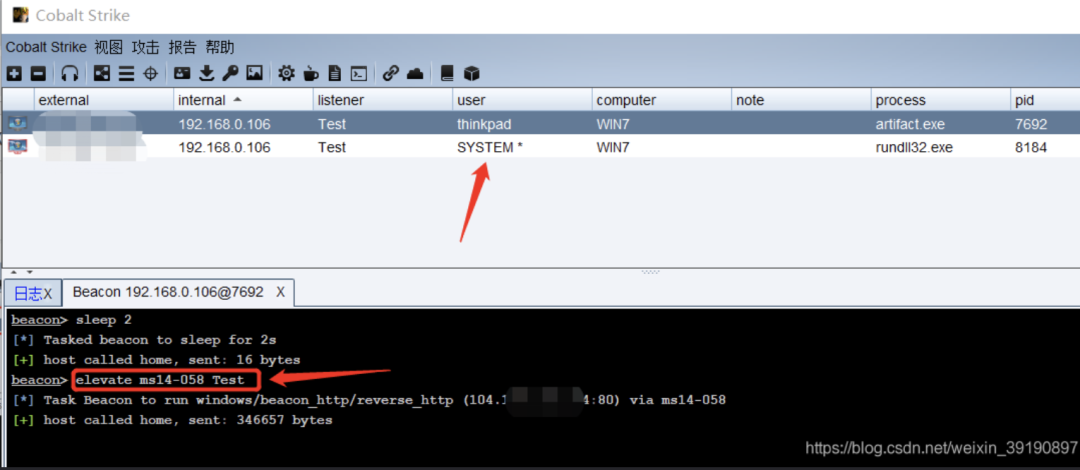
Task: Open Keystrokes via the key icon
Action: [230, 73]
